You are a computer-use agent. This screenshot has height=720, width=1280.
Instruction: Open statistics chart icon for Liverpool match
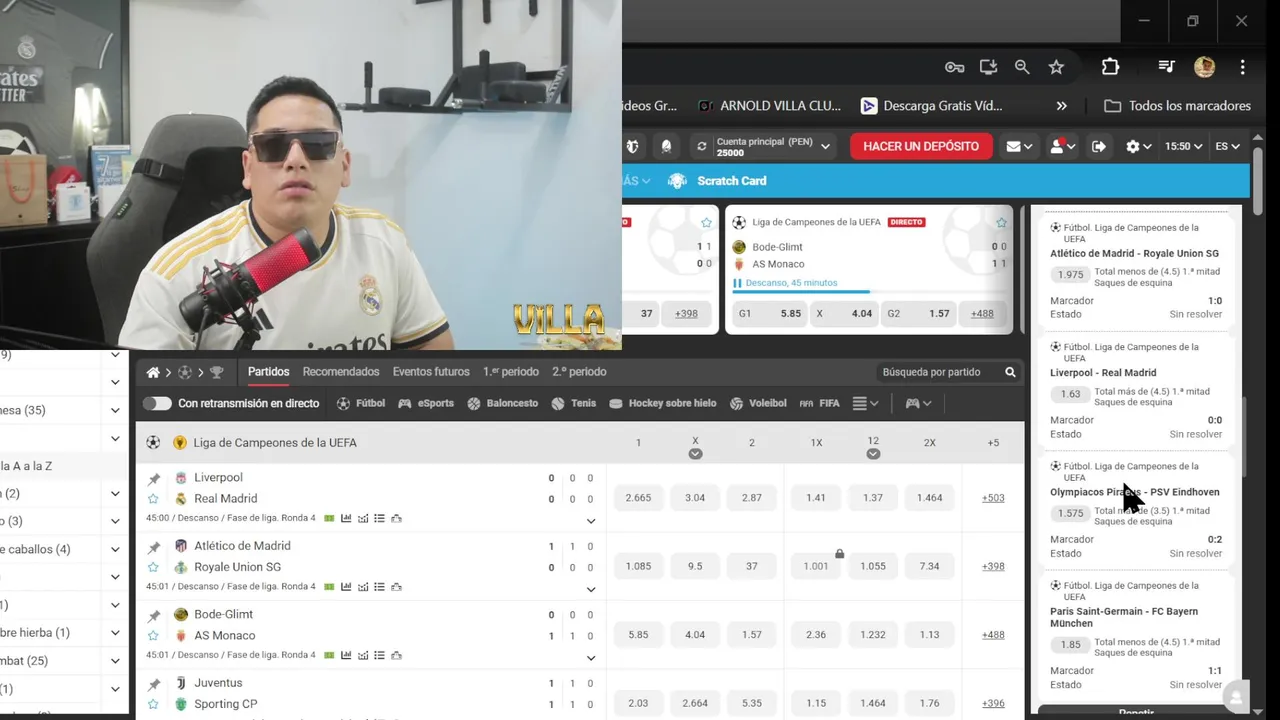pyautogui.click(x=346, y=519)
